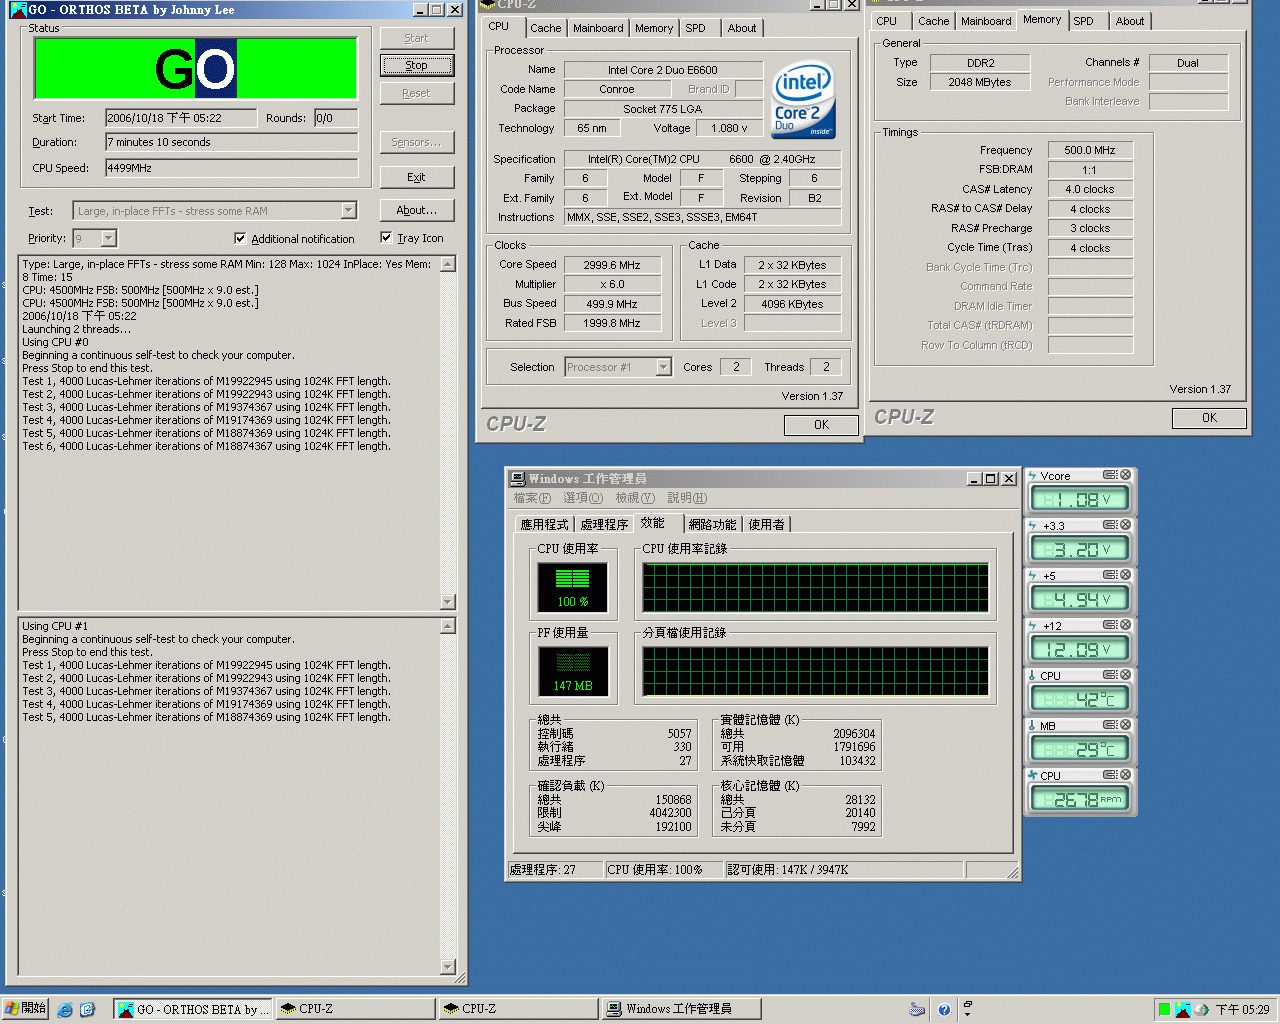
Task: Click the Rounds field showing 0/0
Action: point(336,118)
